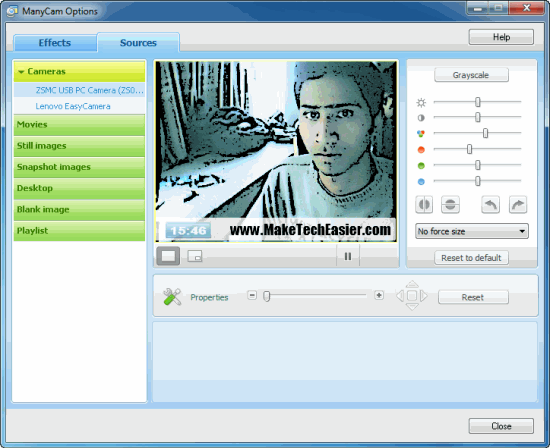Toggle the Grayscale button
The width and height of the screenshot is (550, 448).
(471, 75)
